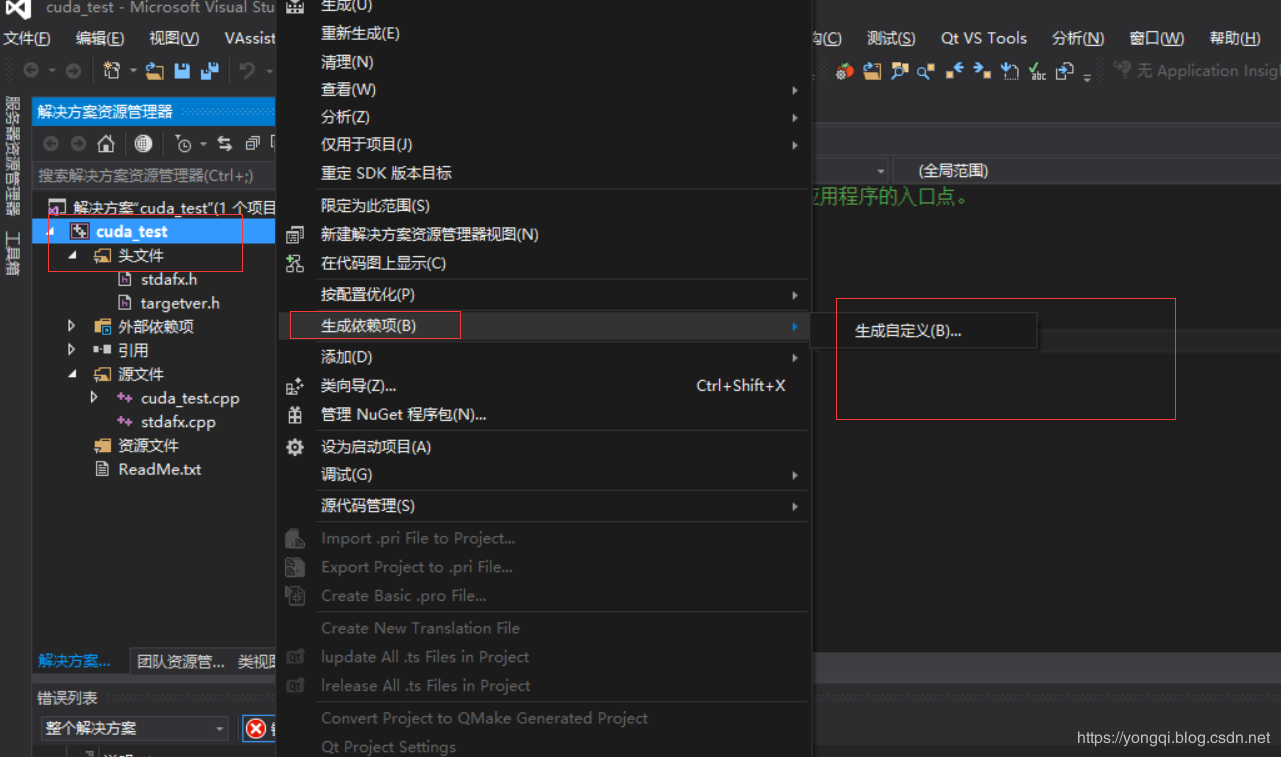Open the Qt VS Tools menu
This screenshot has height=757, width=1281.
(x=984, y=38)
